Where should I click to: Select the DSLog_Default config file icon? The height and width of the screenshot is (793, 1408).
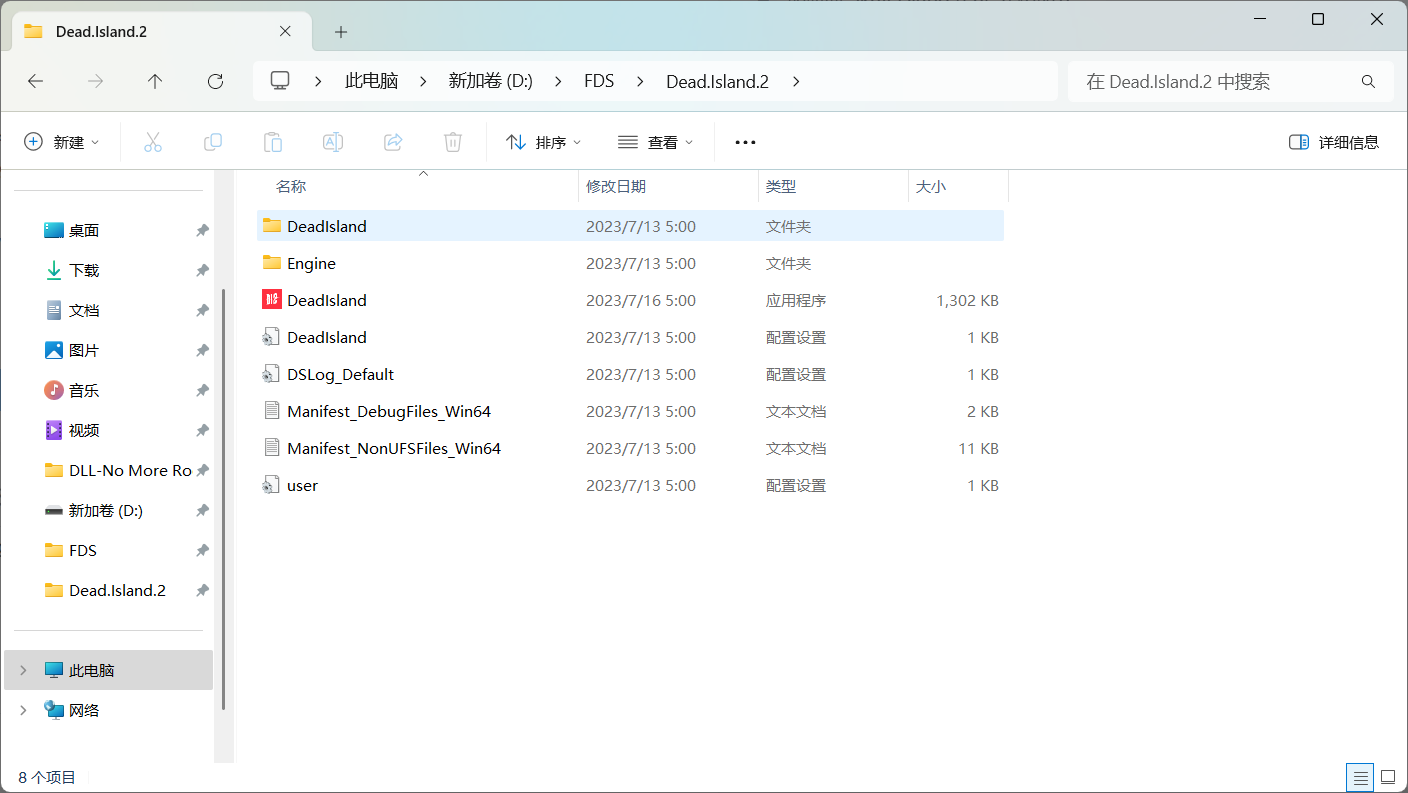[271, 374]
